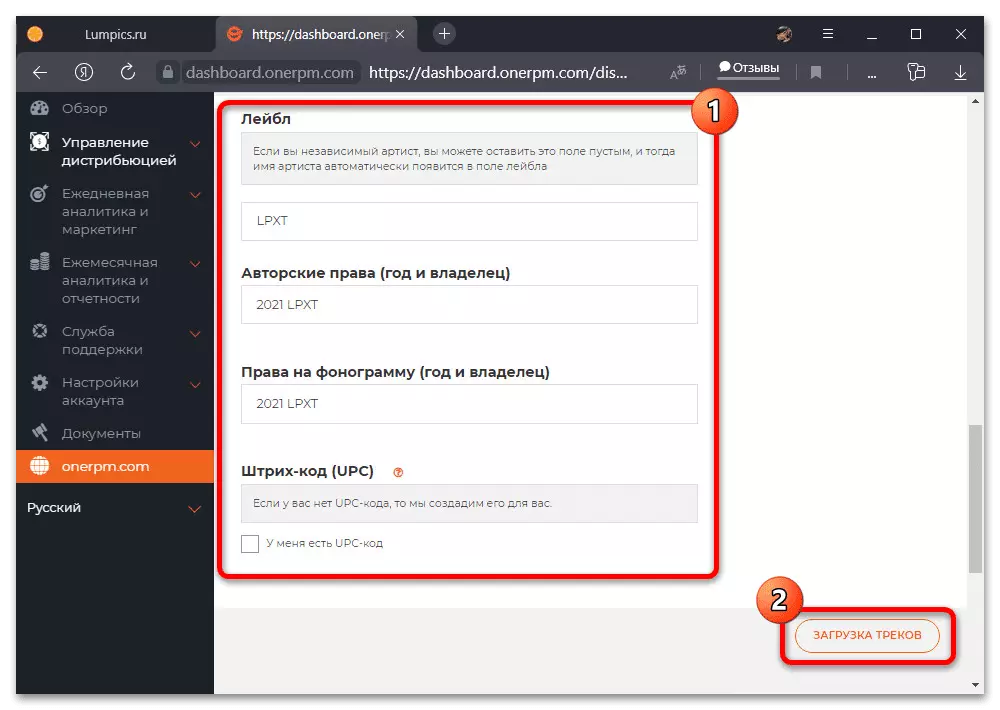Switch to the Lumpics.ru tab
The height and width of the screenshot is (710, 1000).
(115, 34)
